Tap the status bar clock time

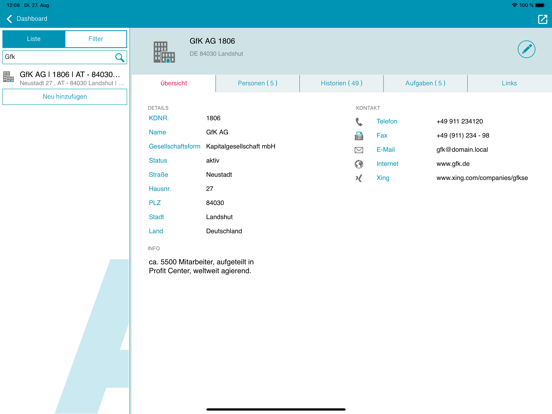[x=13, y=5]
